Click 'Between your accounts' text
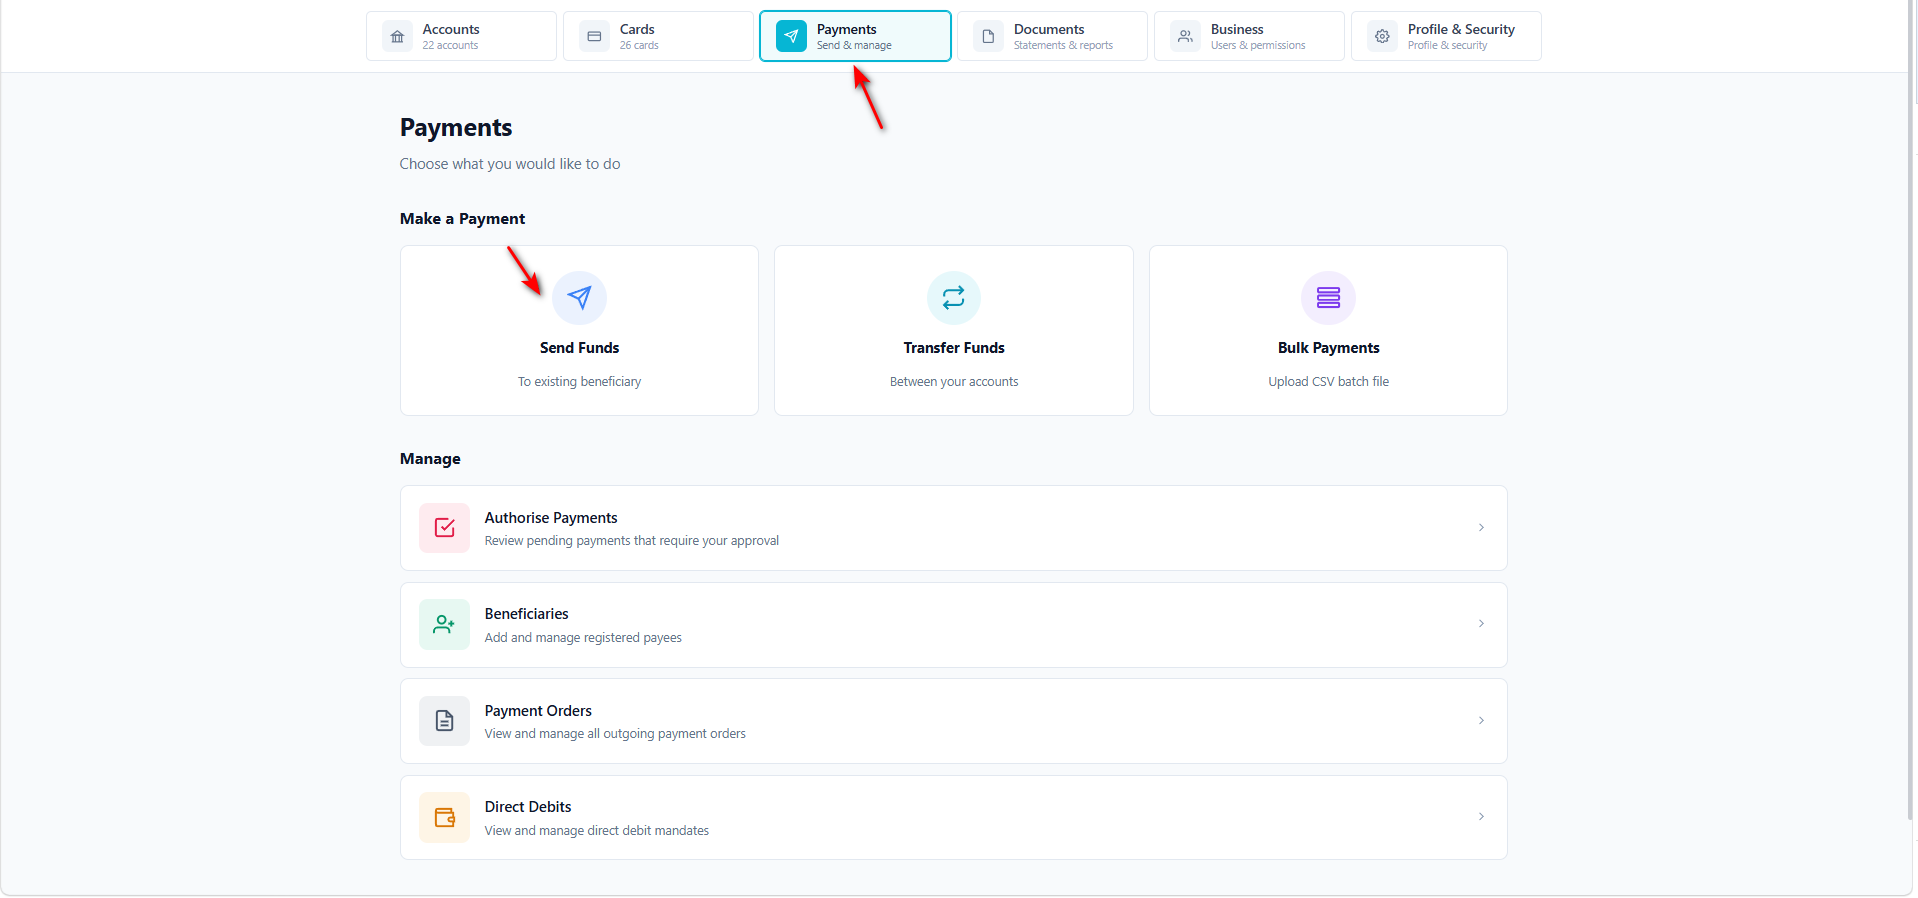Viewport: 1918px width, 898px height. coord(954,382)
